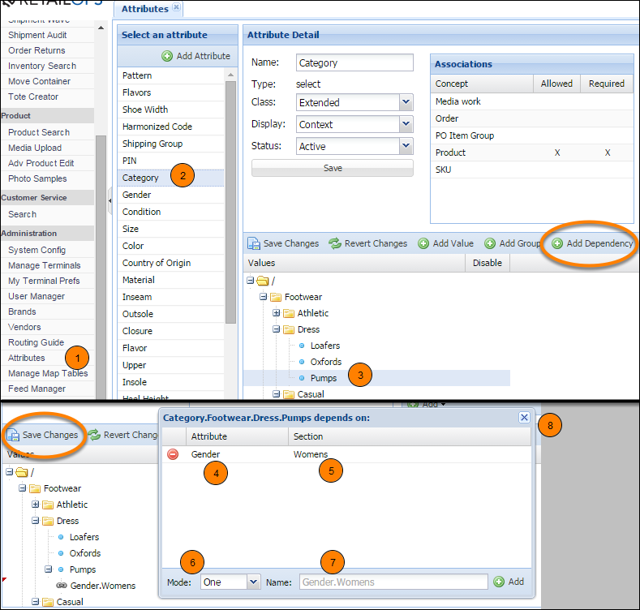The width and height of the screenshot is (640, 610).
Task: Open Routing Guide in sidebar
Action: pos(36,343)
